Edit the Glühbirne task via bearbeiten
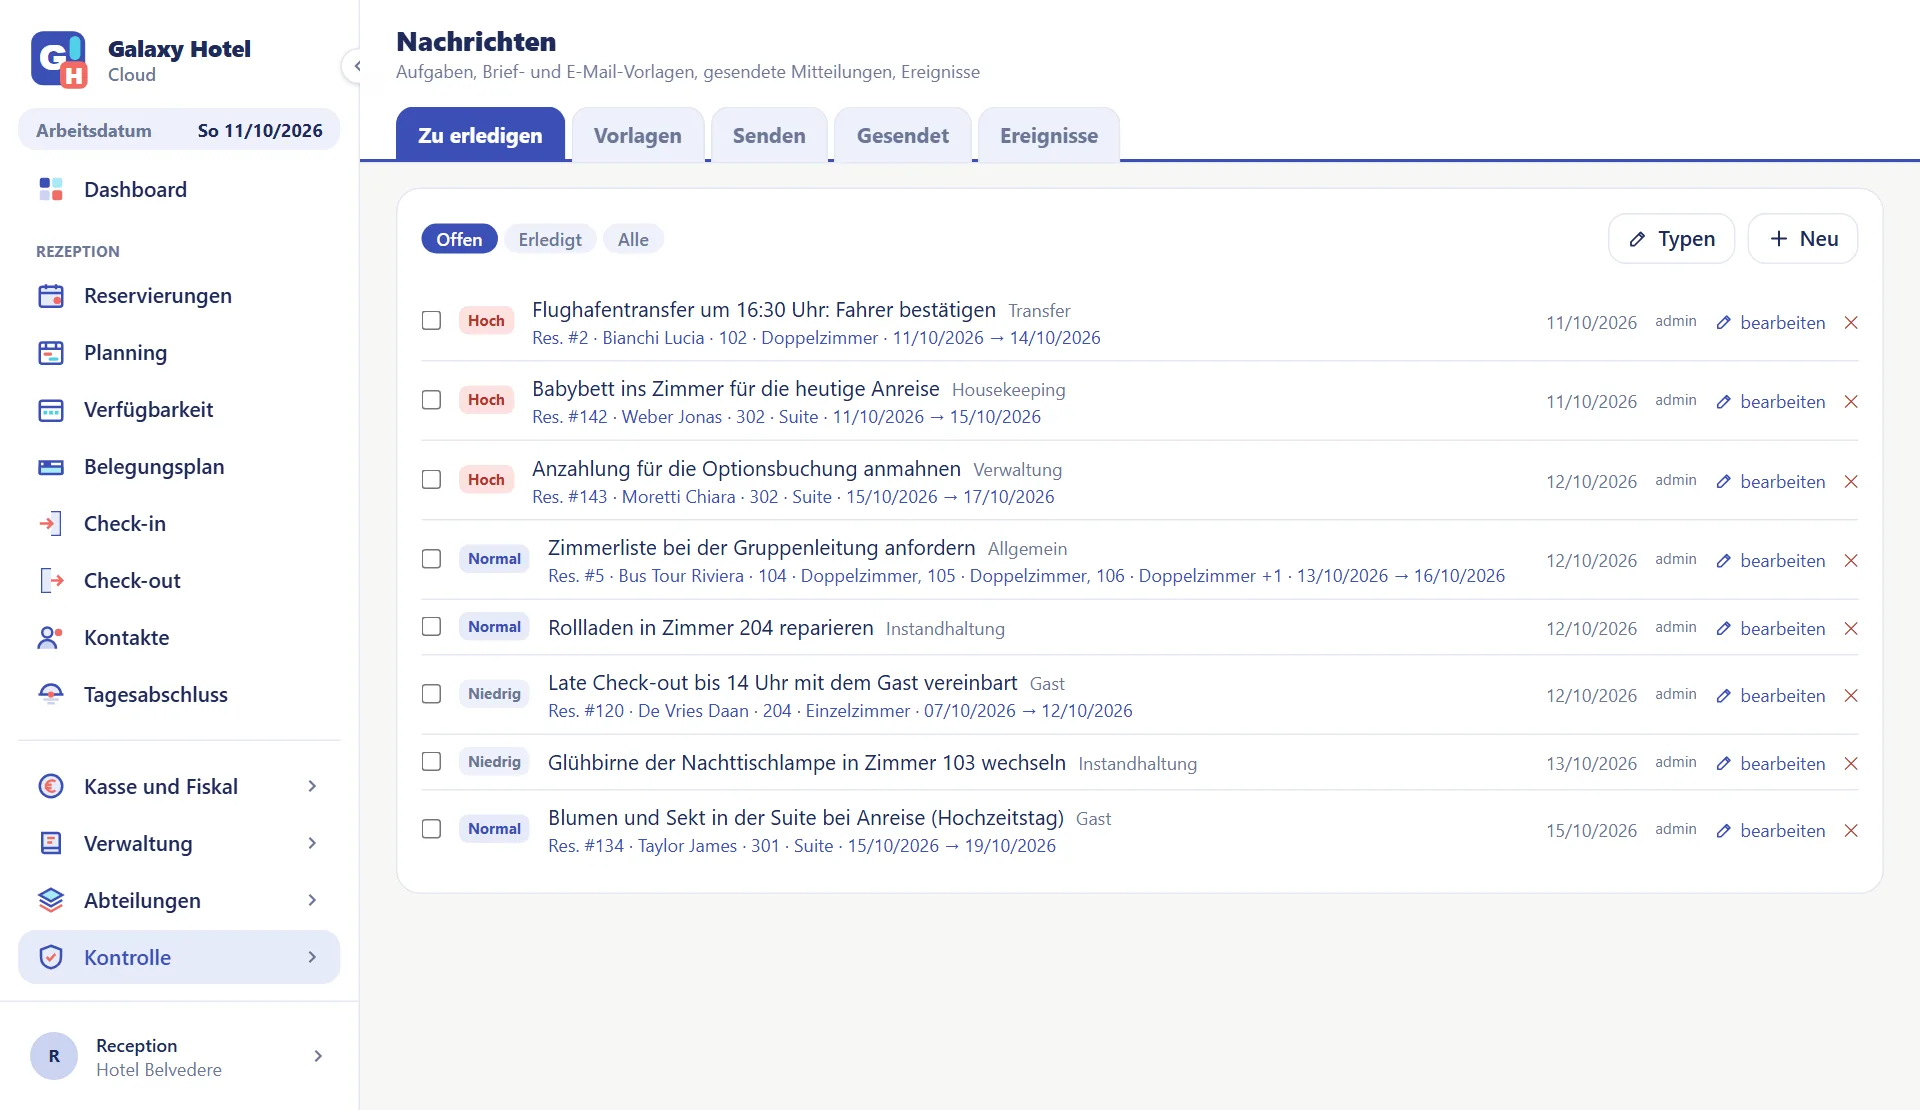Screen dimensions: 1920x1110 click(x=1771, y=764)
